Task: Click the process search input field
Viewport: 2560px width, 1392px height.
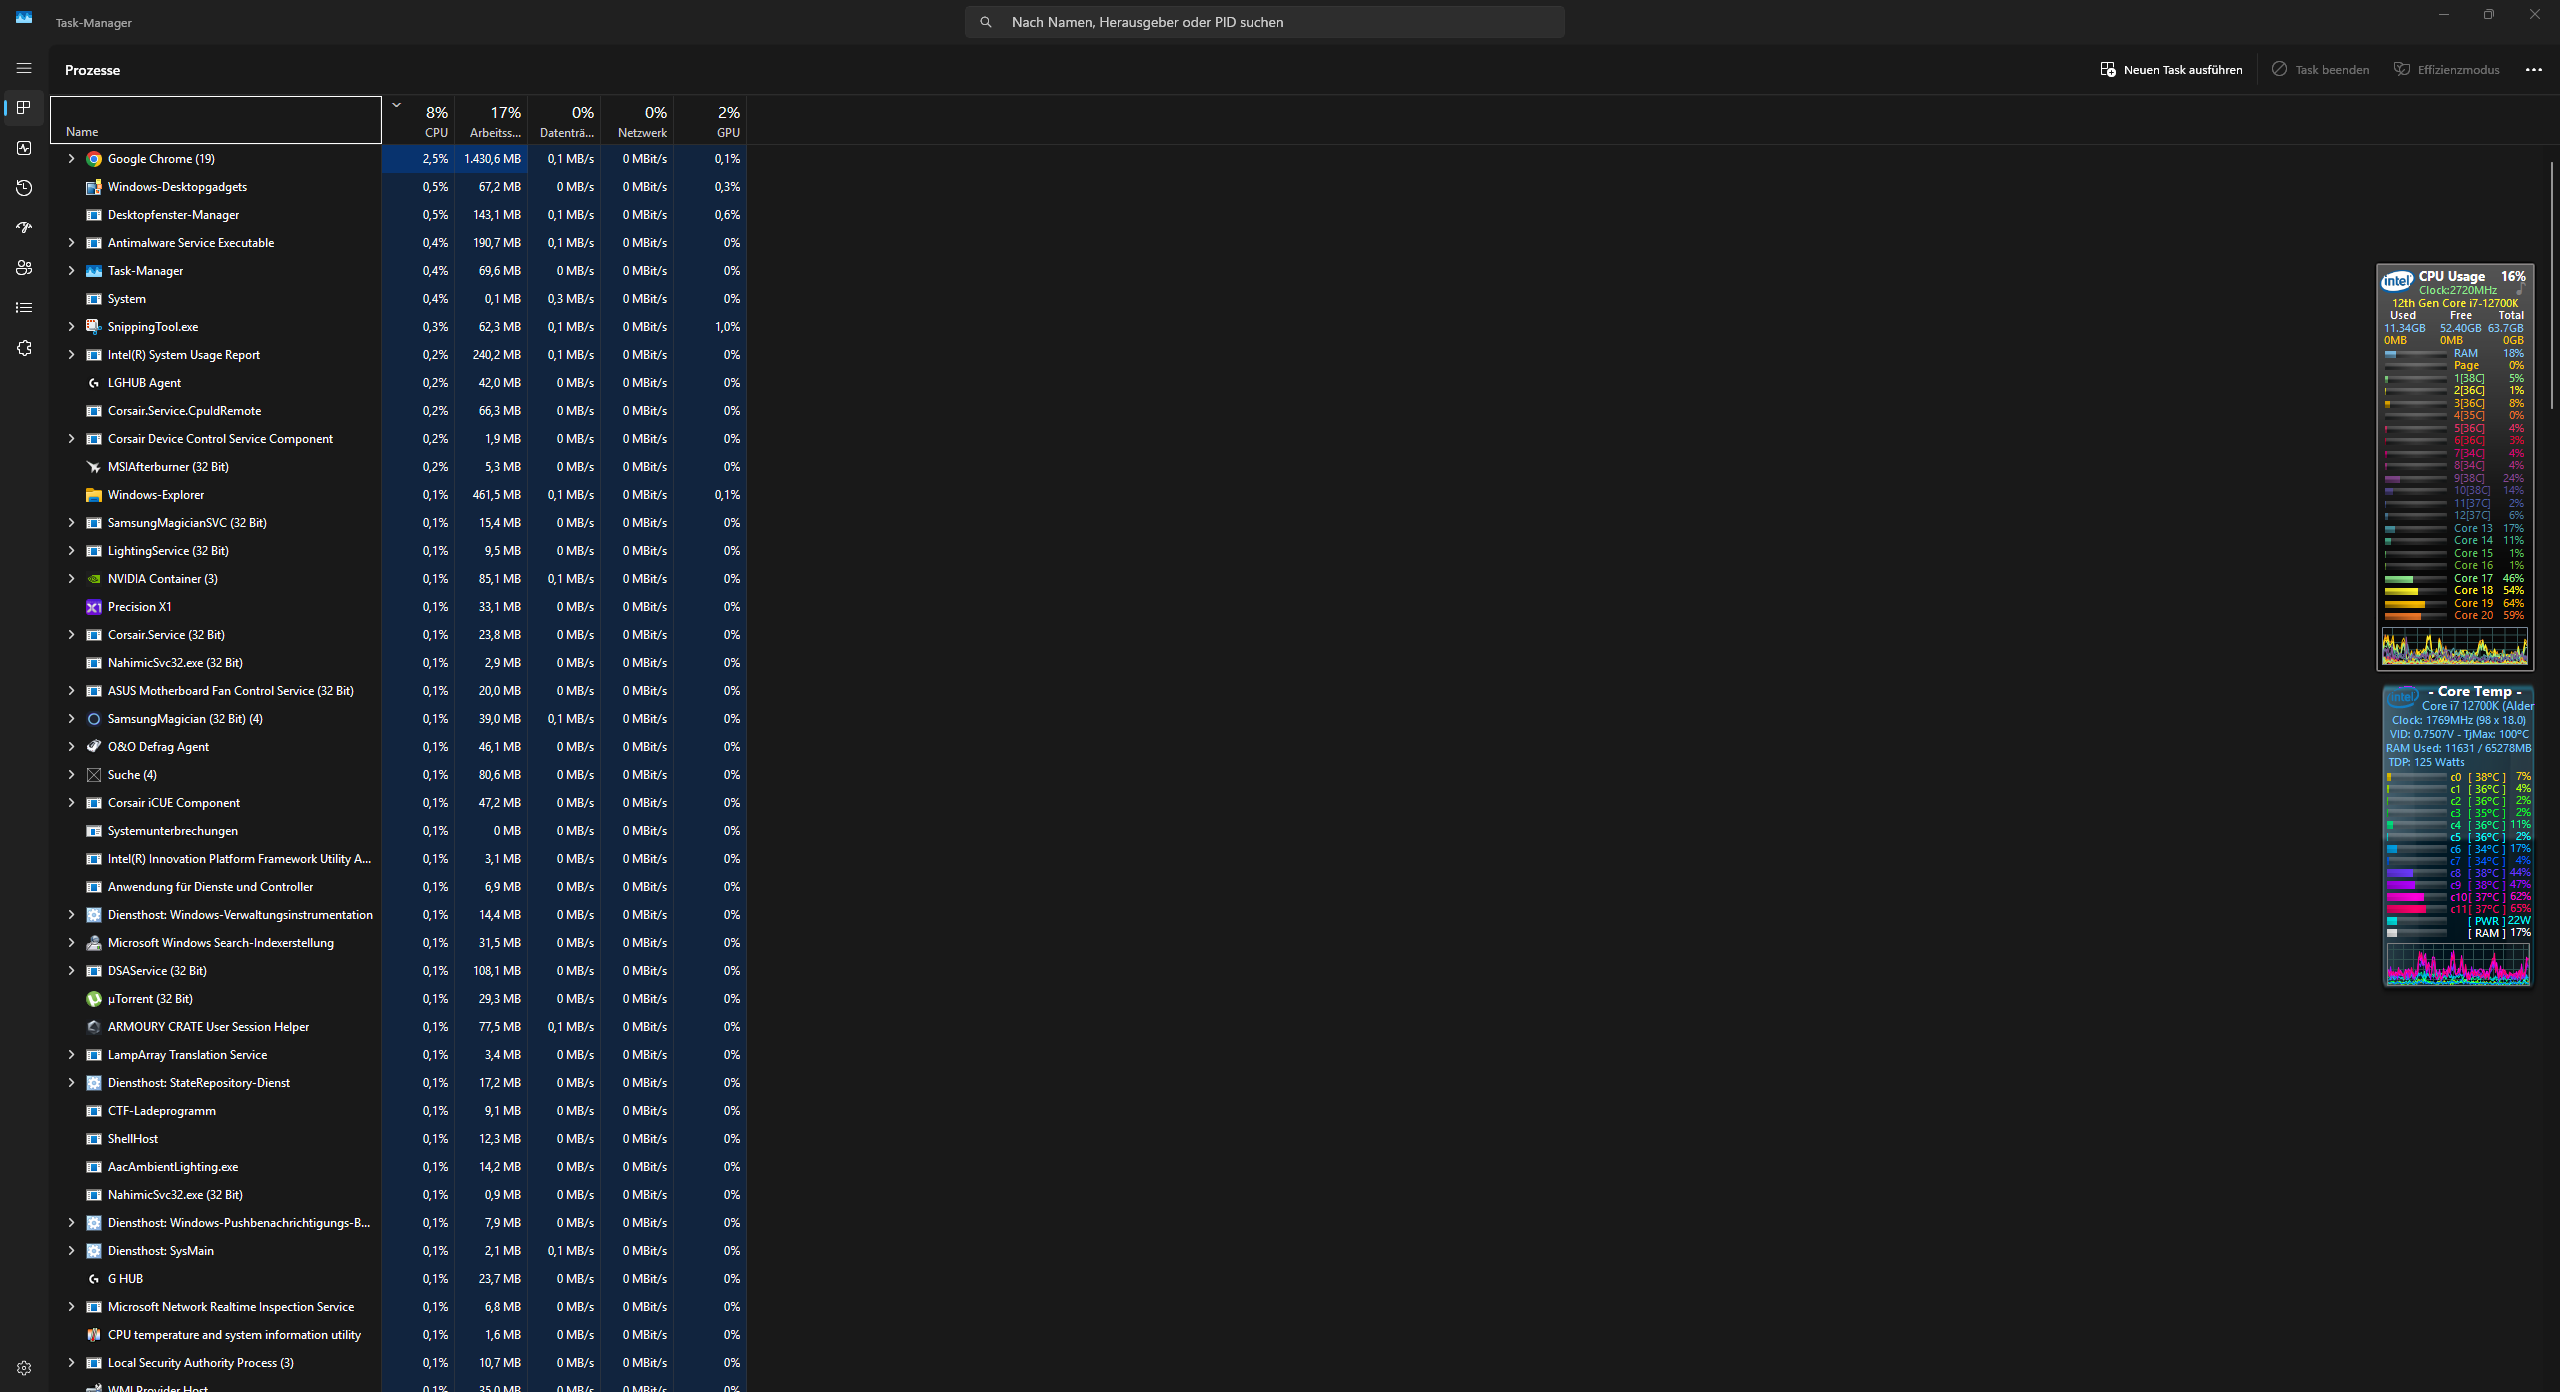Action: 1265,21
